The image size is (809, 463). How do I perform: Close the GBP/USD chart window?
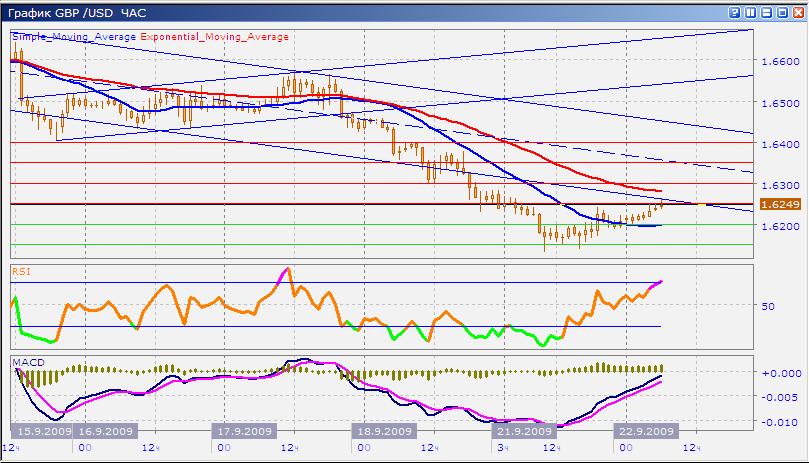tap(796, 11)
